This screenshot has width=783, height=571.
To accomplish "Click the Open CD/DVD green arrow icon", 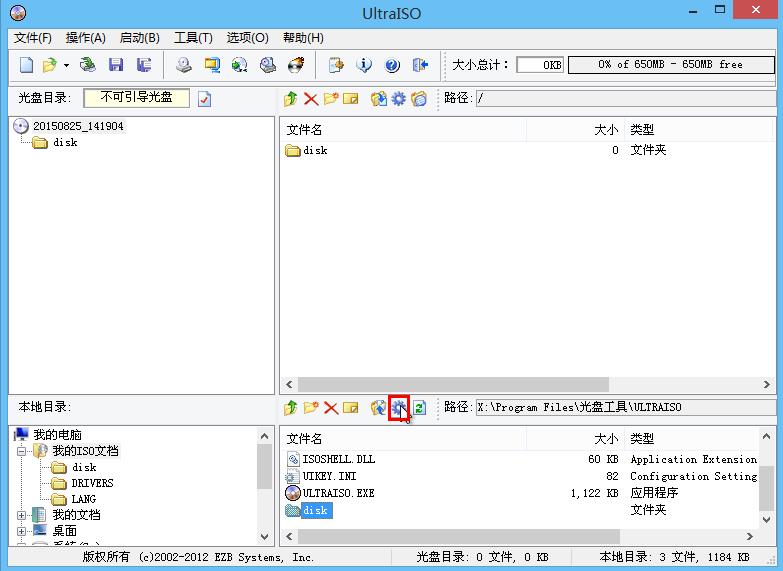I will [88, 65].
